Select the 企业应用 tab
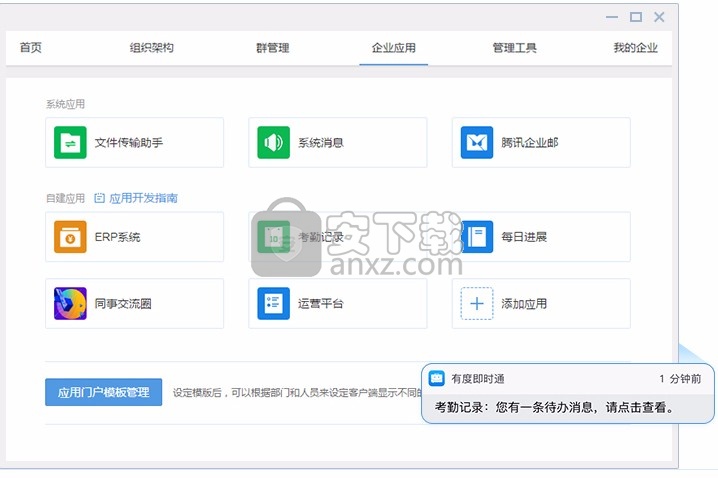Image resolution: width=718 pixels, height=478 pixels. [394, 48]
